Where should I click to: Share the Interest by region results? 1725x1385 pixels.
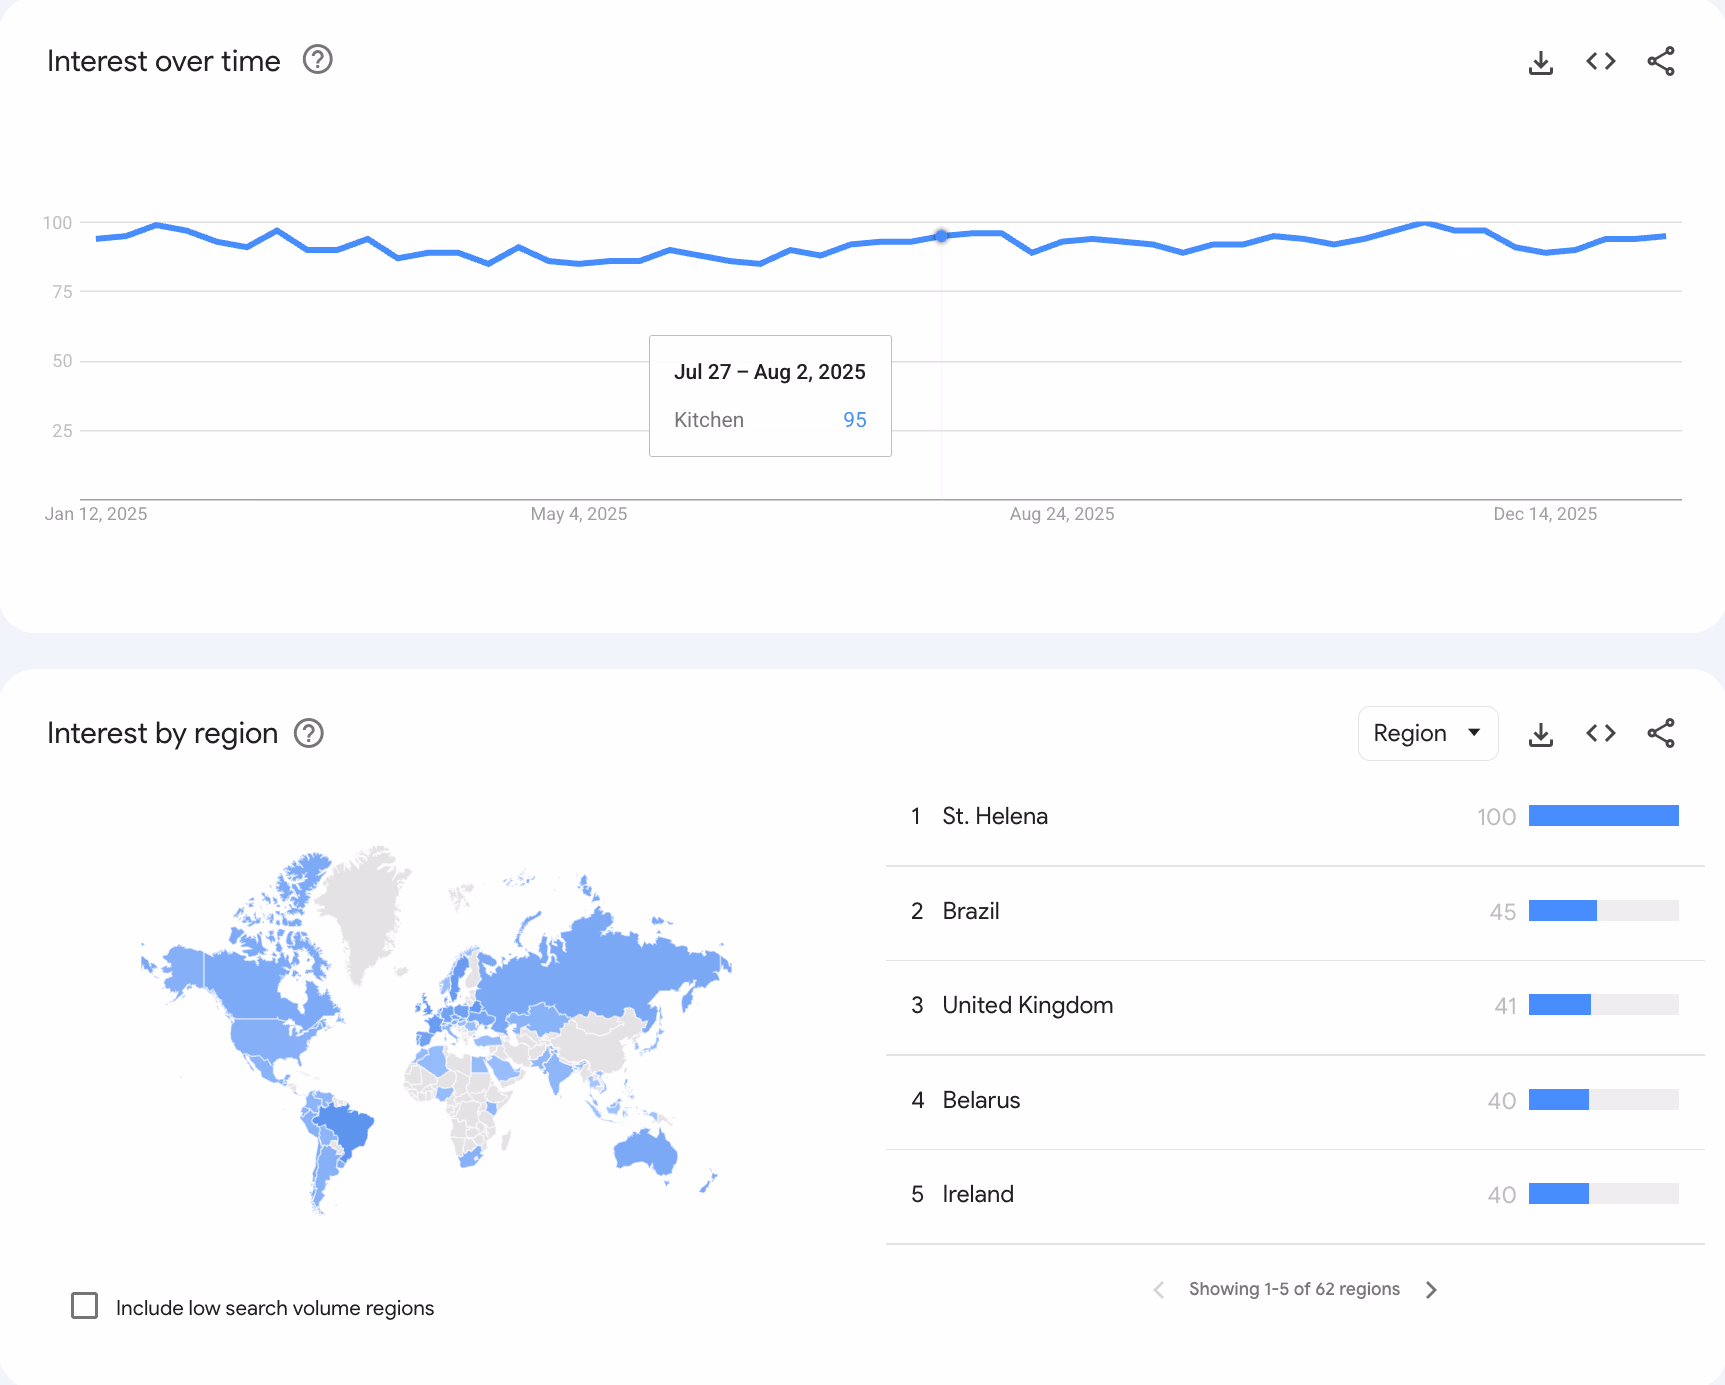pyautogui.click(x=1661, y=733)
